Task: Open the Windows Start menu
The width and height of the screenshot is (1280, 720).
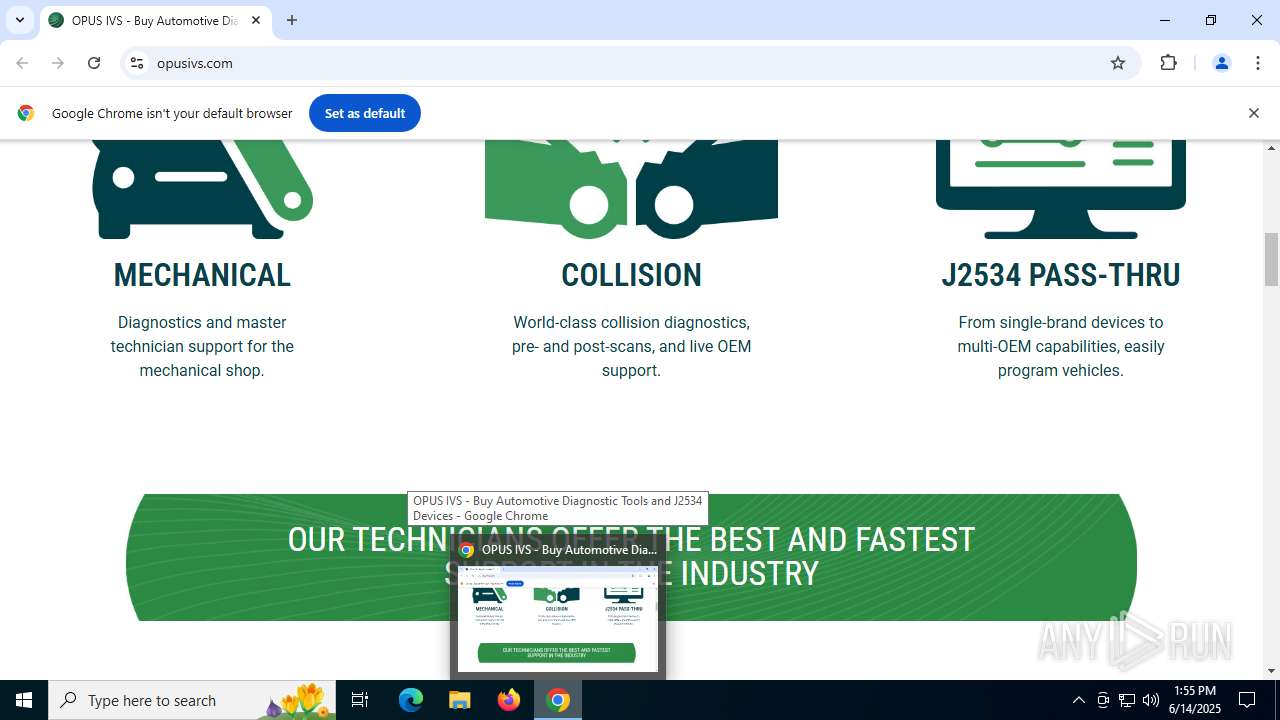Action: tap(24, 700)
